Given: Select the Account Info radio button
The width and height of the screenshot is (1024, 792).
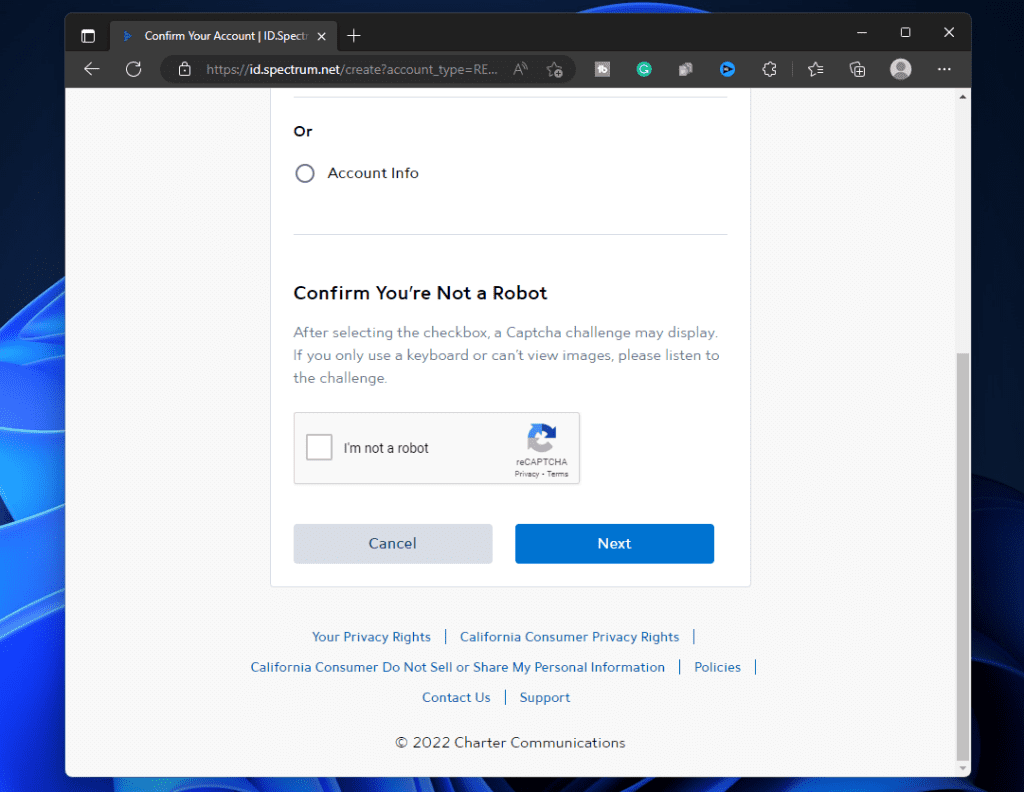Looking at the screenshot, I should click(305, 173).
